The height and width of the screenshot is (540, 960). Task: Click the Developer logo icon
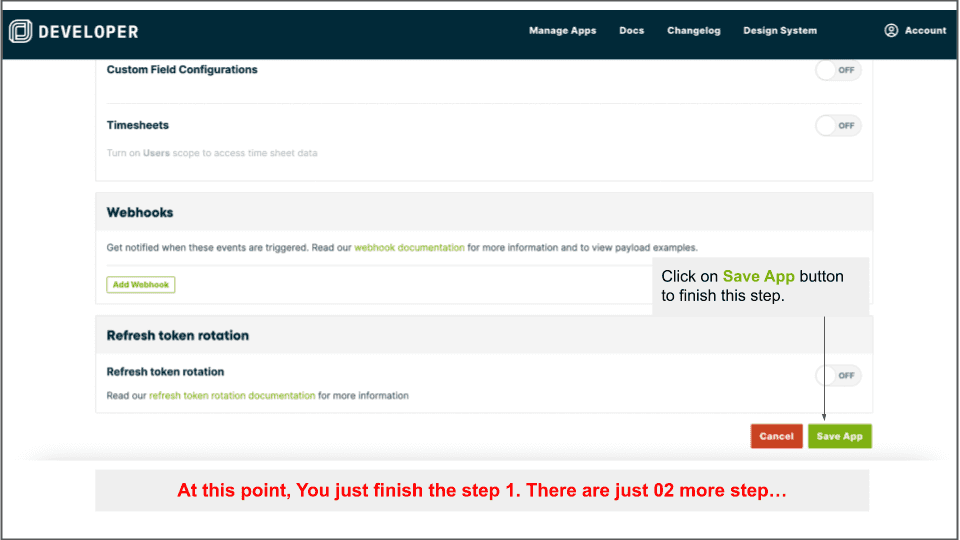pos(20,31)
